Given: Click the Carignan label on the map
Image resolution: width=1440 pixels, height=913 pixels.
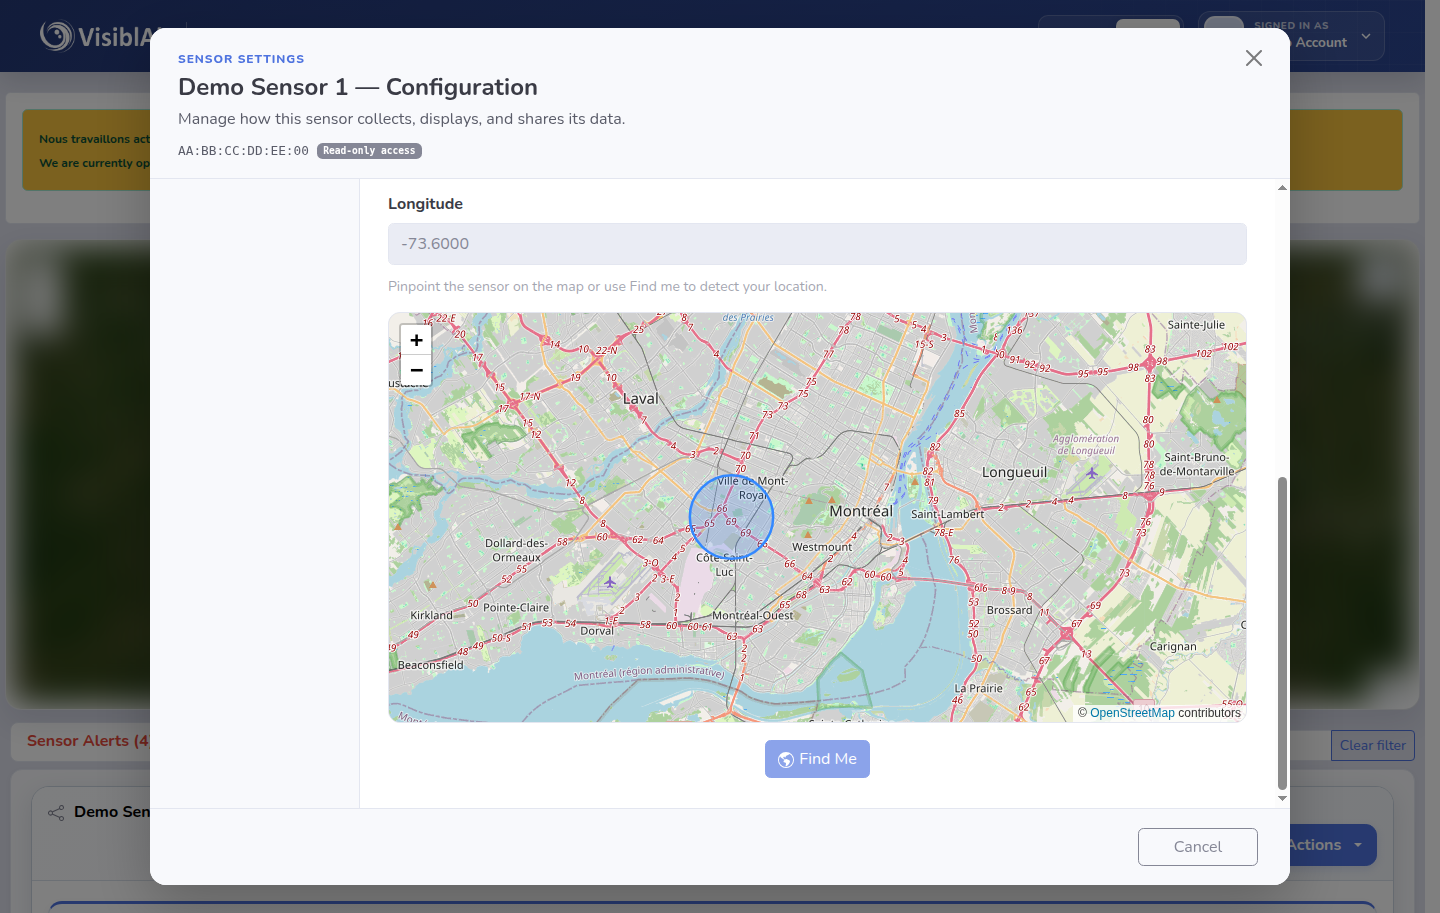Looking at the screenshot, I should (1173, 647).
